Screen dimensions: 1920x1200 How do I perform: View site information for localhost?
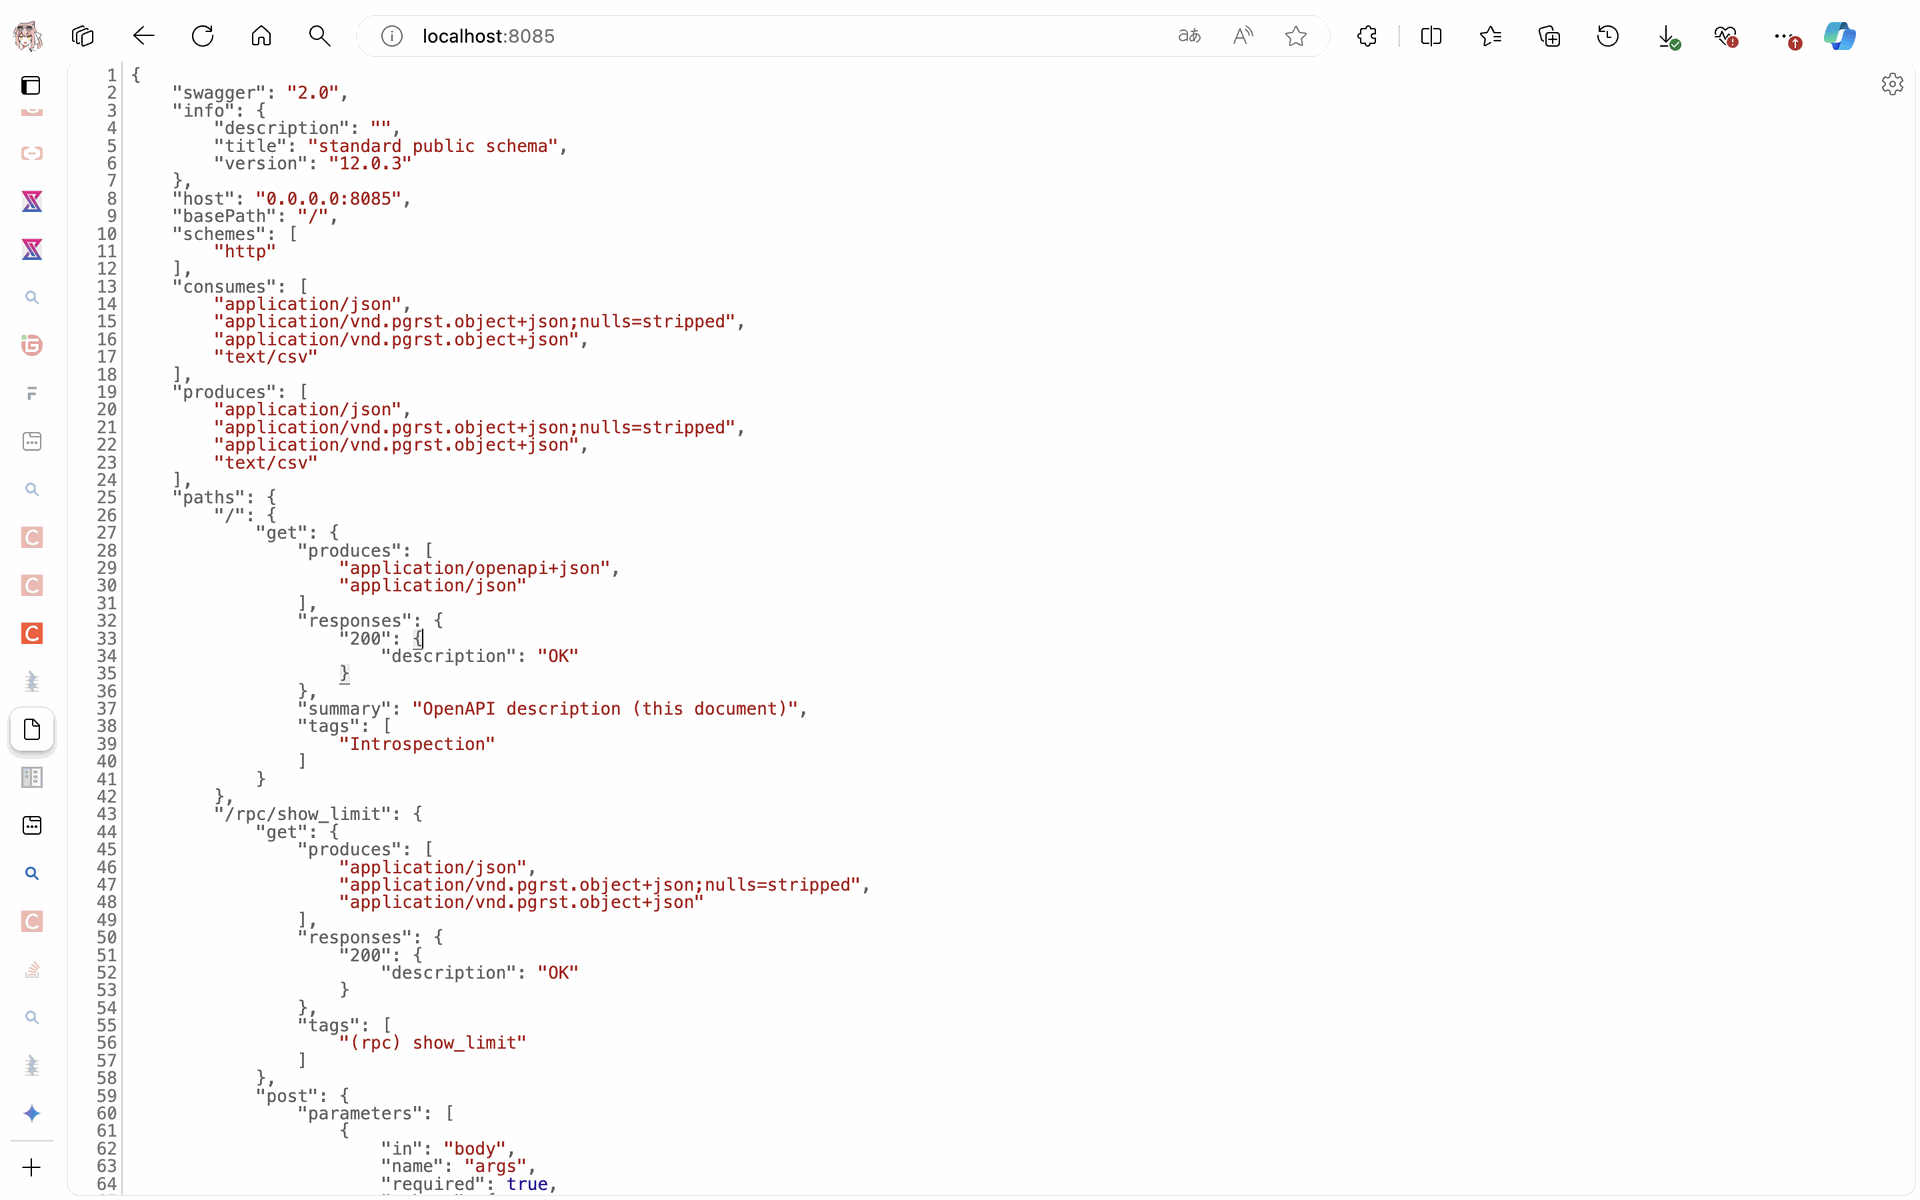tap(392, 37)
